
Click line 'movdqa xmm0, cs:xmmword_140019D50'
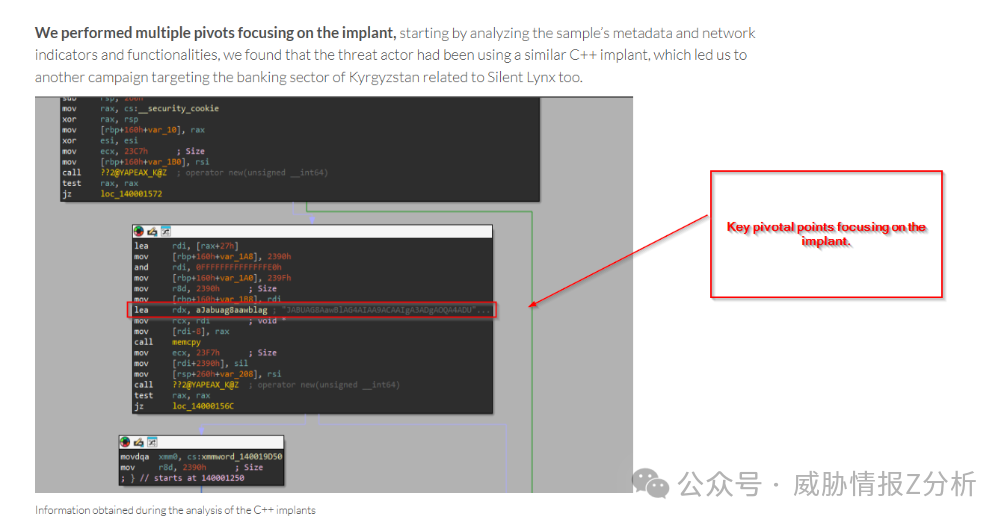(201, 457)
